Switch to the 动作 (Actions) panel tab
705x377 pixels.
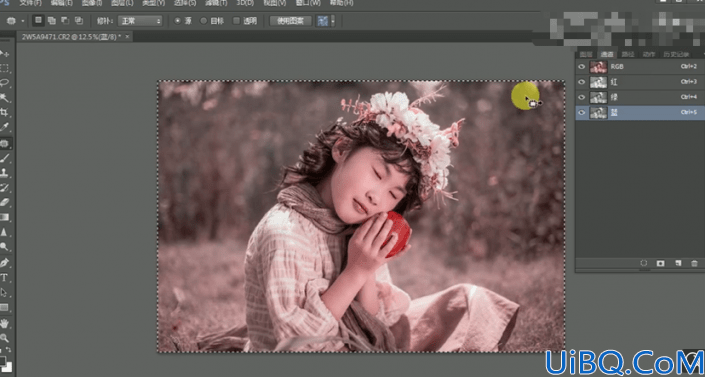[x=649, y=54]
